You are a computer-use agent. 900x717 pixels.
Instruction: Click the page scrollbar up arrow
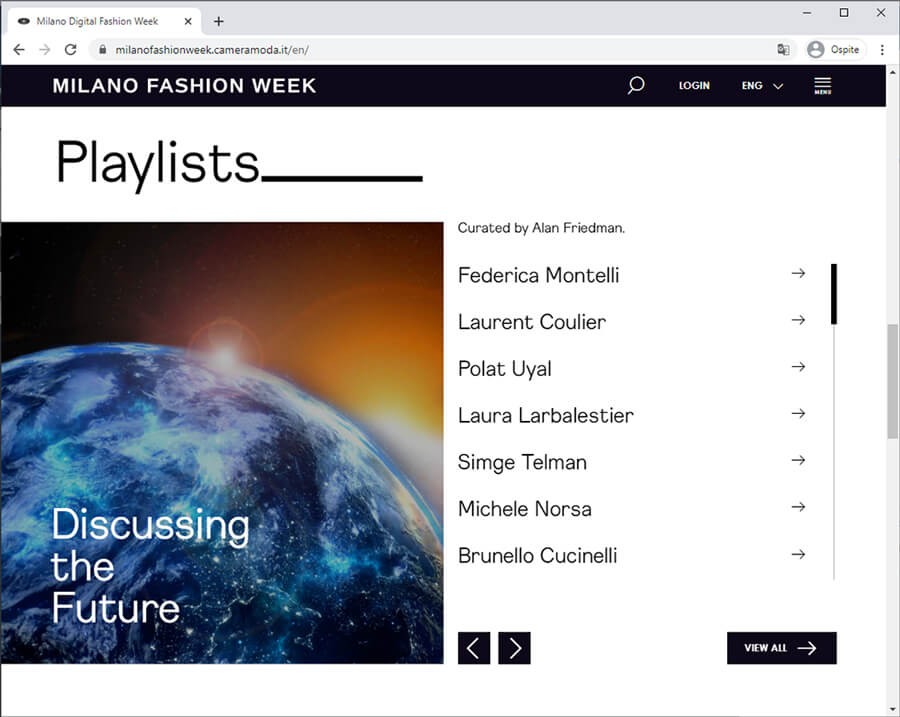pos(893,72)
